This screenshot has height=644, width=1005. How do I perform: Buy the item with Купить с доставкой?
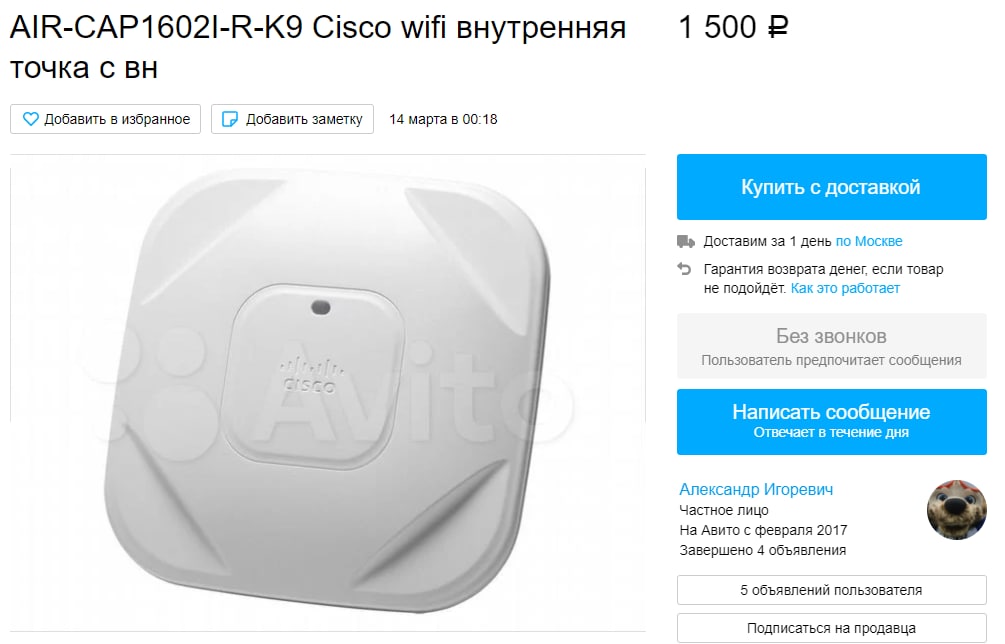point(831,187)
